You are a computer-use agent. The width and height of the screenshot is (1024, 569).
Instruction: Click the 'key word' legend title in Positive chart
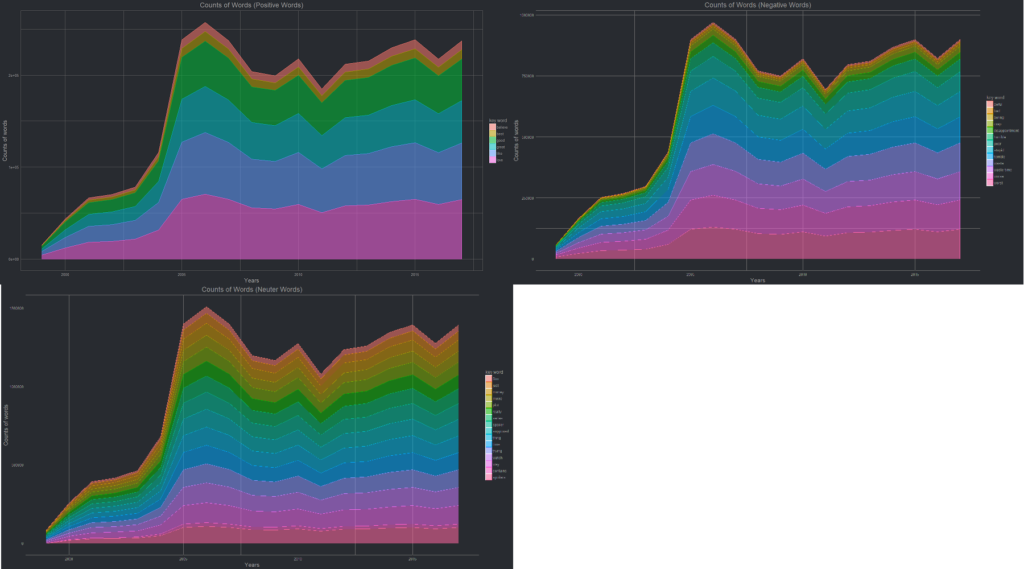click(x=497, y=120)
